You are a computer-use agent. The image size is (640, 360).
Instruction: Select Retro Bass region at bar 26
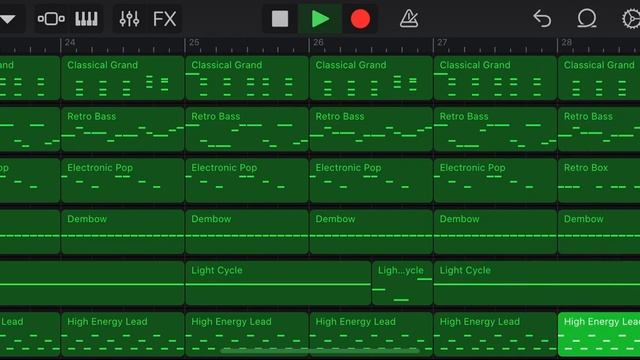[371, 129]
